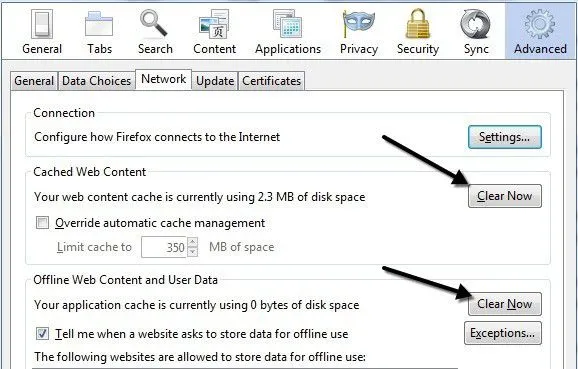Image resolution: width=578 pixels, height=369 pixels.
Task: Select the Advanced gear pane
Action: coord(540,31)
